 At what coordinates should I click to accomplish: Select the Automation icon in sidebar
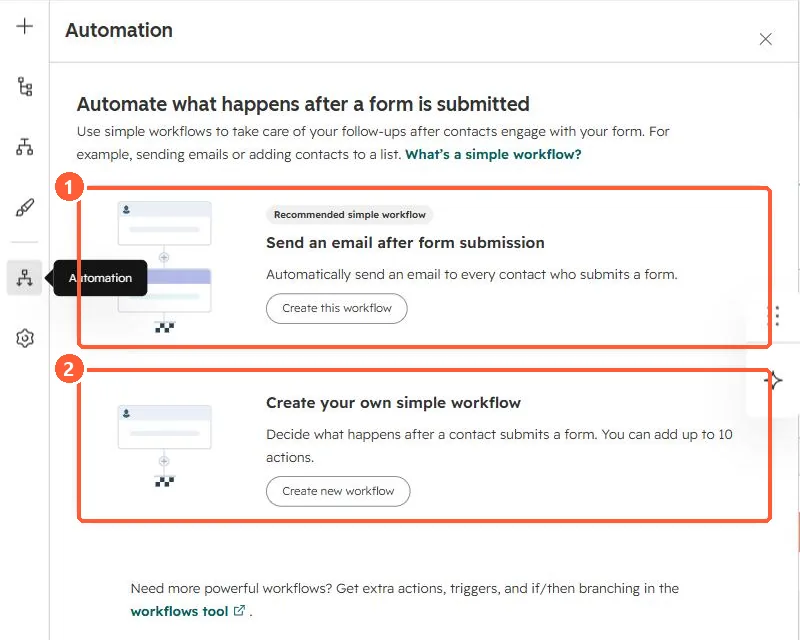coord(24,278)
